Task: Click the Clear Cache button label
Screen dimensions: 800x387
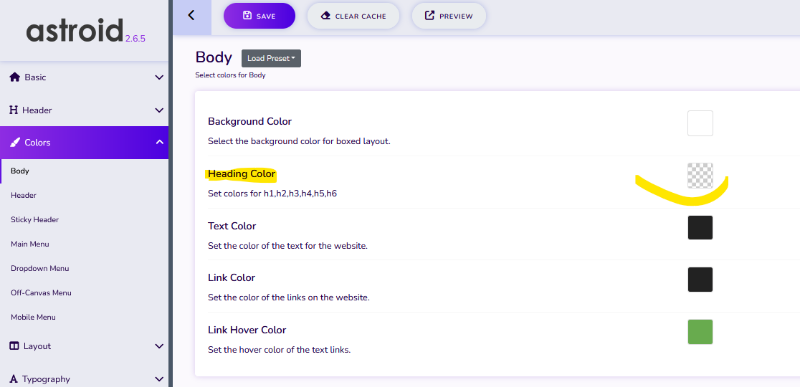Action: (361, 16)
